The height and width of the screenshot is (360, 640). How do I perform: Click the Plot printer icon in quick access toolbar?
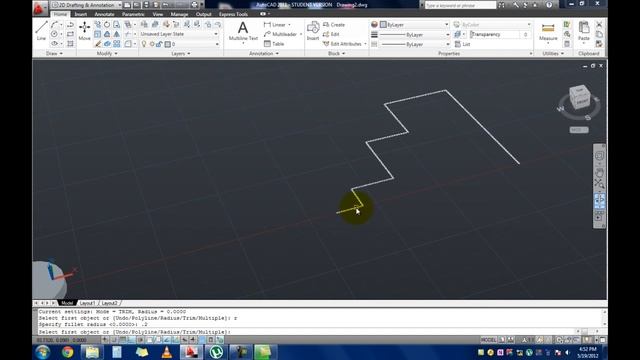point(195,5)
